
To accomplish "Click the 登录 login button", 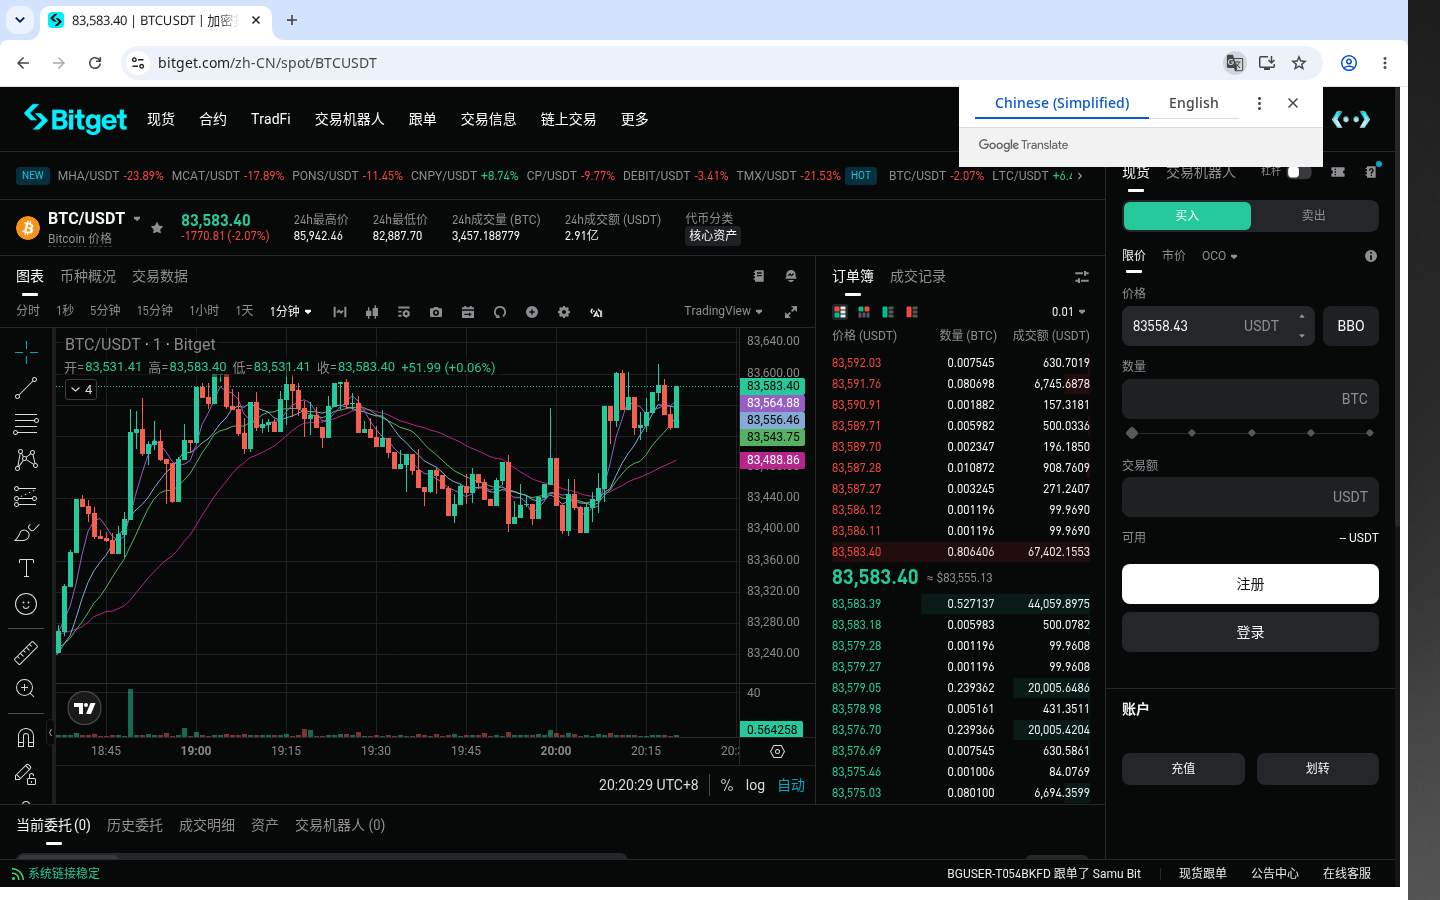I will pos(1250,632).
